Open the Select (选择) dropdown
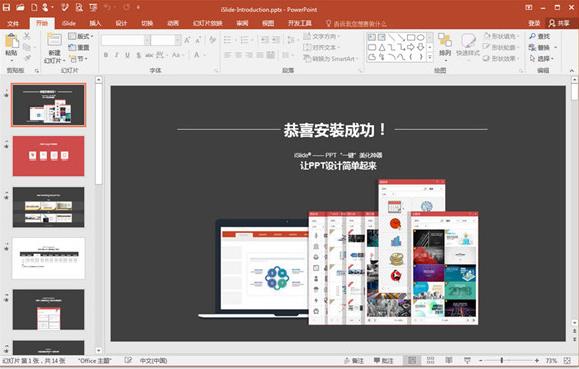This screenshot has height=369, width=579. (542, 58)
